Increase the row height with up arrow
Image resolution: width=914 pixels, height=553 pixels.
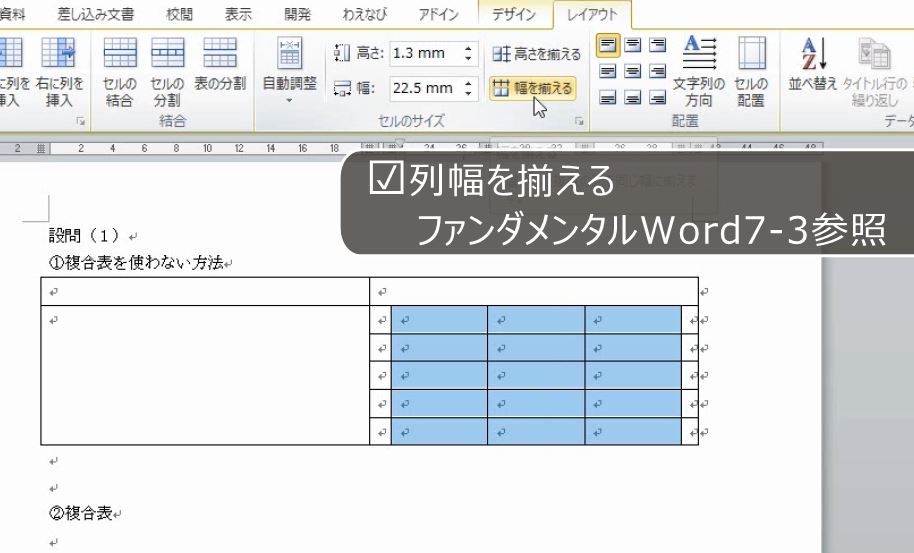(469, 48)
